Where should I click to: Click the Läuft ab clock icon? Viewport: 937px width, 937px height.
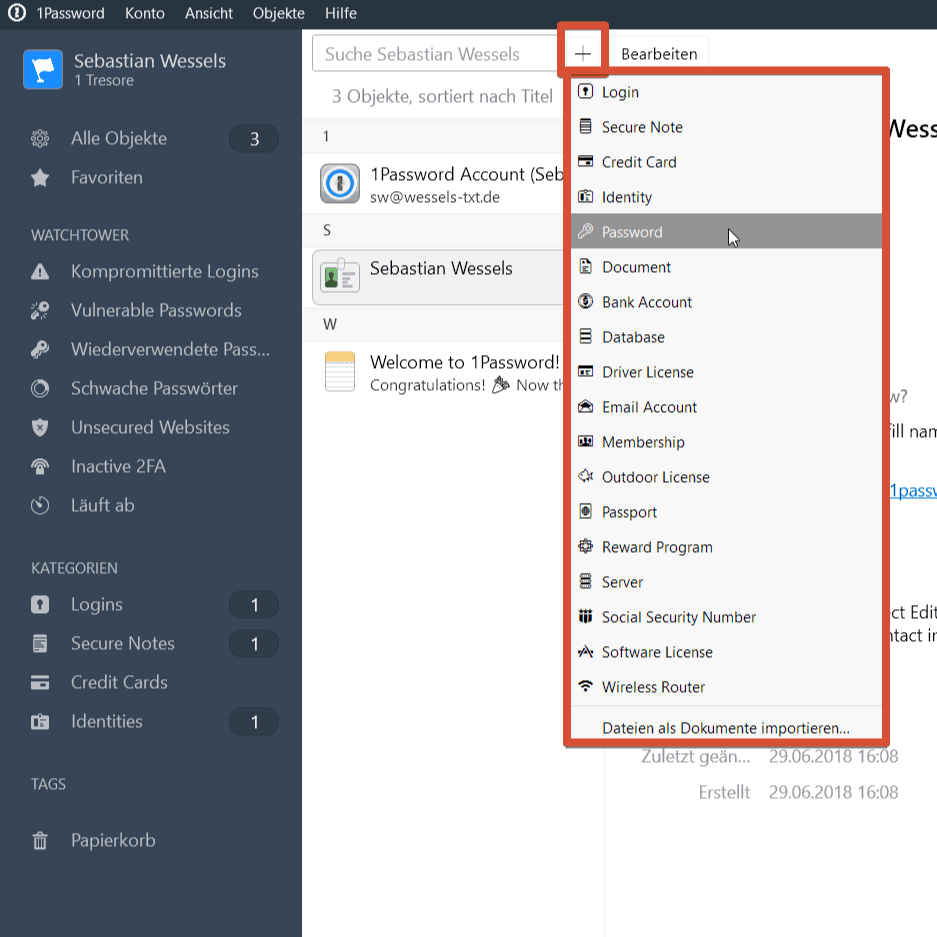[x=40, y=506]
